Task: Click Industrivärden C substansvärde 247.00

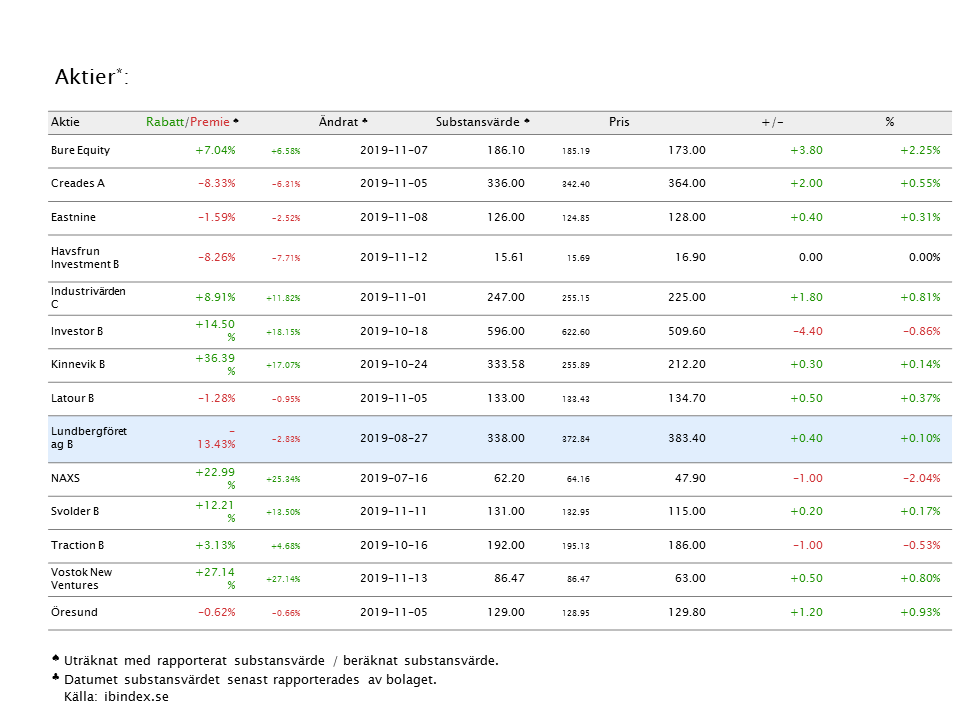Action: 506,297
